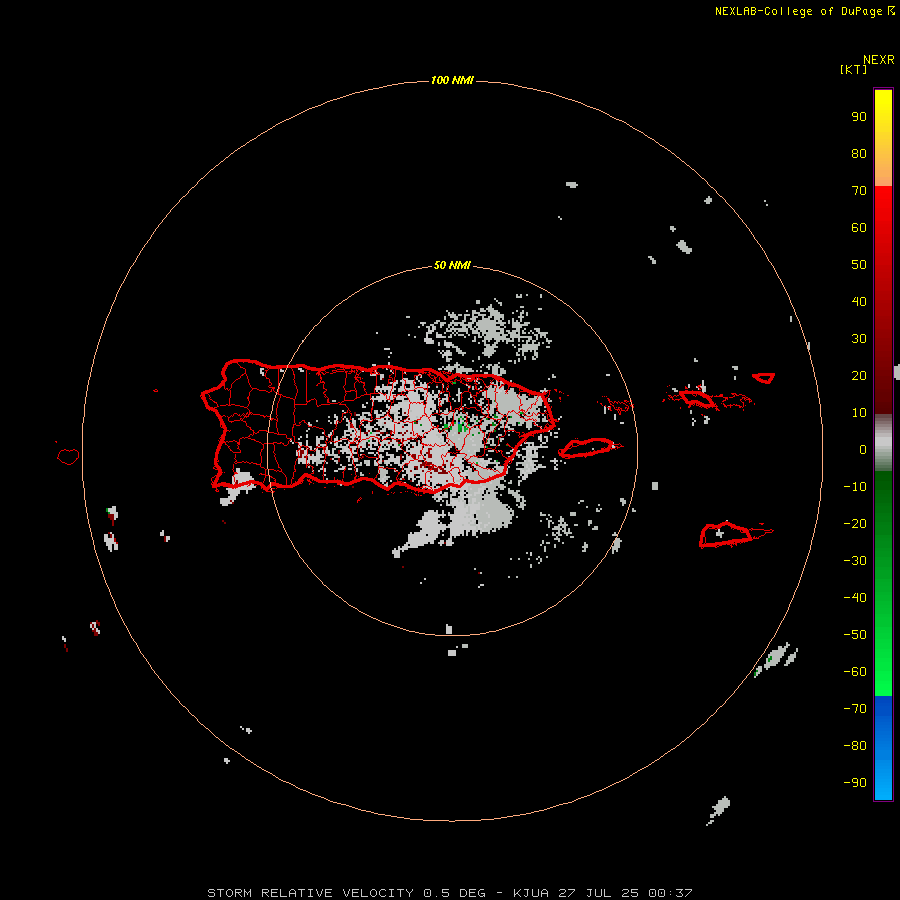Image resolution: width=900 pixels, height=900 pixels.
Task: Click the small Mona Island outline far west
Action: click(68, 456)
